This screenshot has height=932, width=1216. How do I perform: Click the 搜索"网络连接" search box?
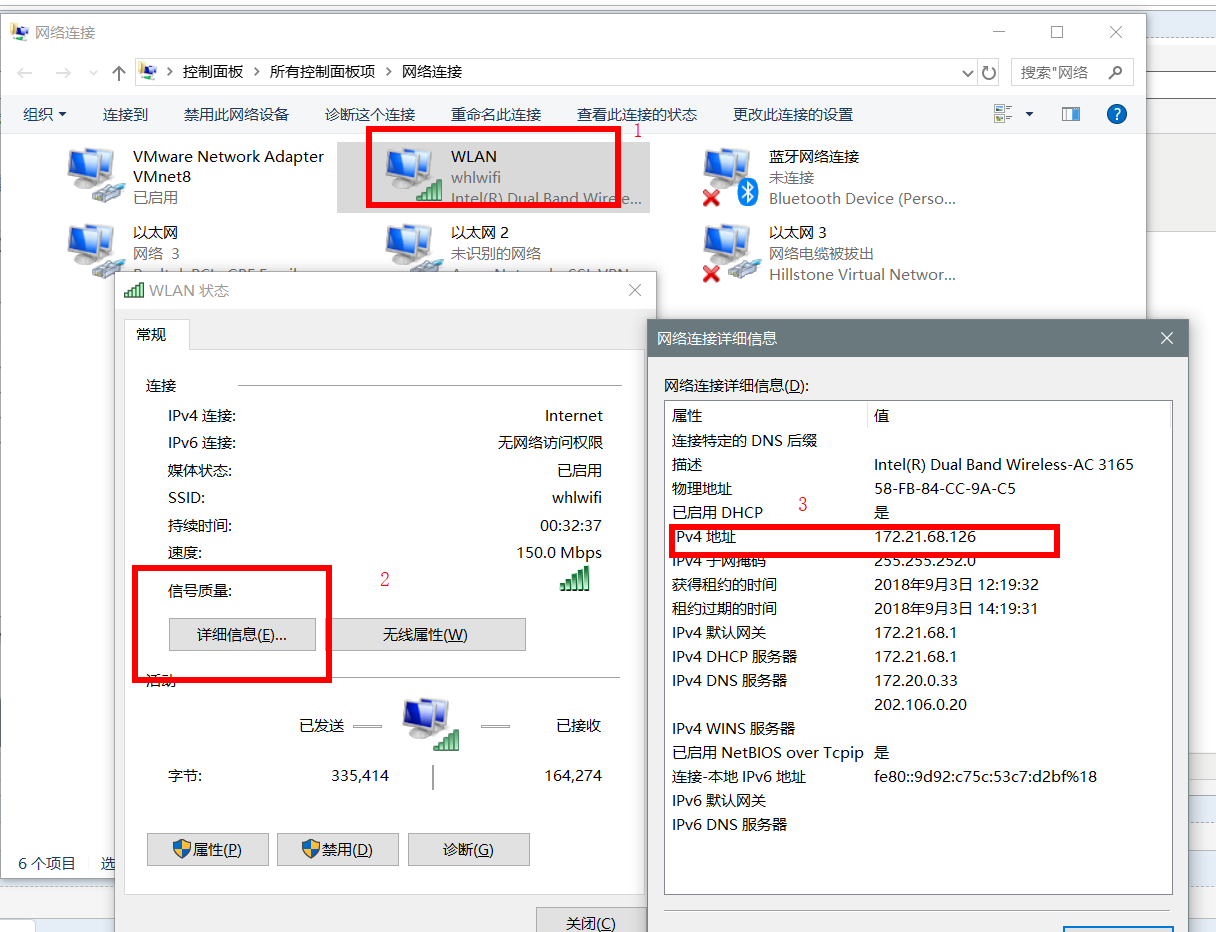tap(1073, 72)
